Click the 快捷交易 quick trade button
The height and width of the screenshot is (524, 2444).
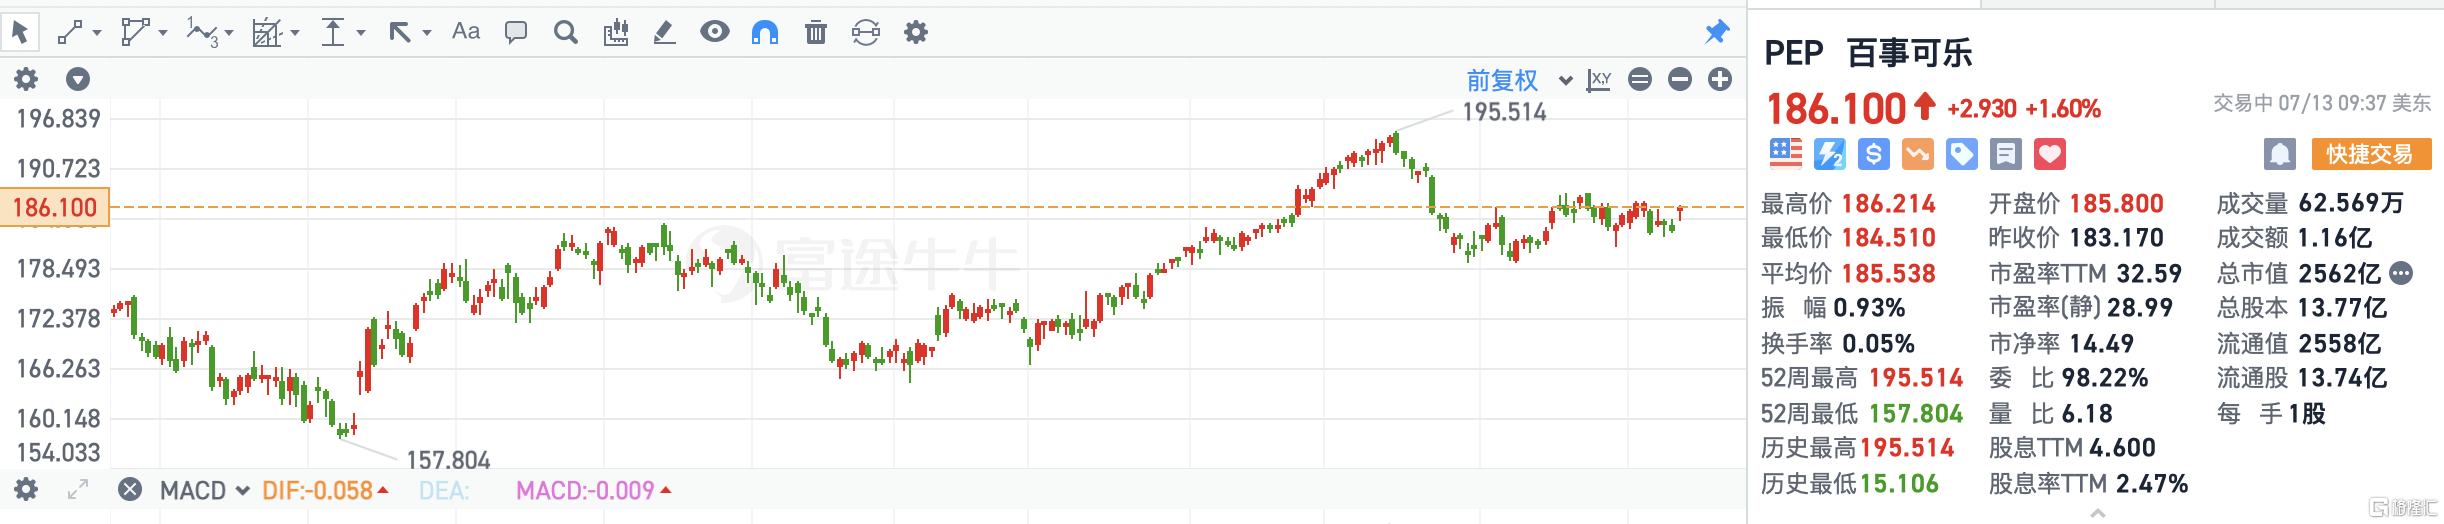2371,154
